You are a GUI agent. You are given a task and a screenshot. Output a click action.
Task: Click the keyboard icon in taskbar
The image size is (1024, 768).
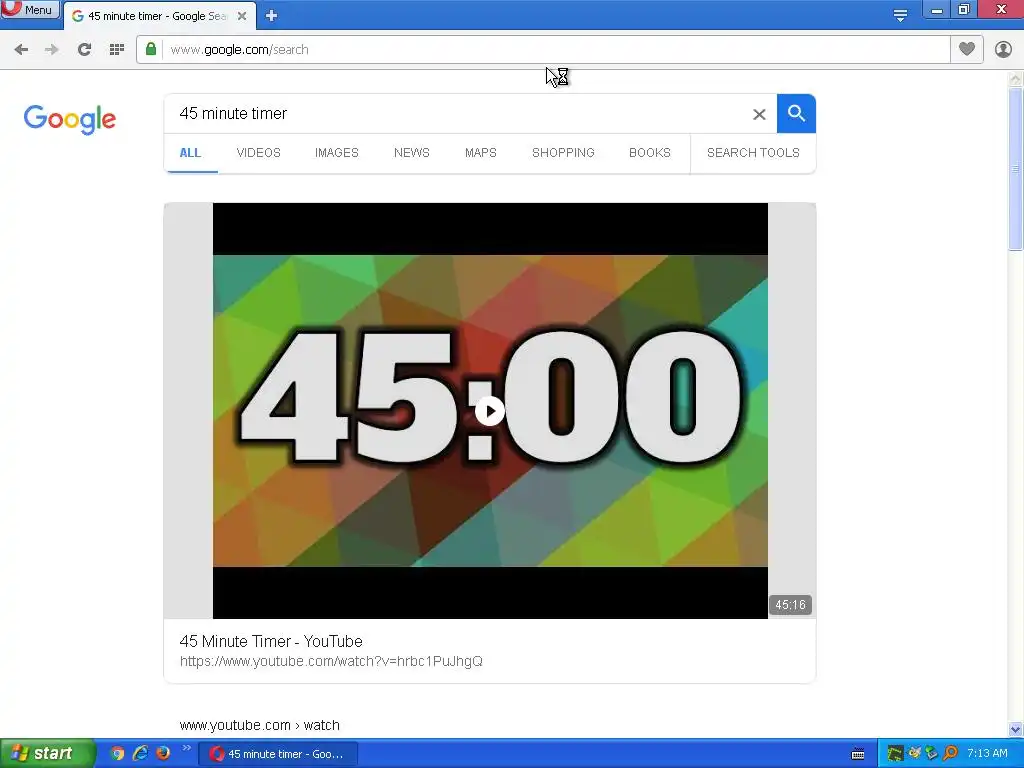[858, 754]
